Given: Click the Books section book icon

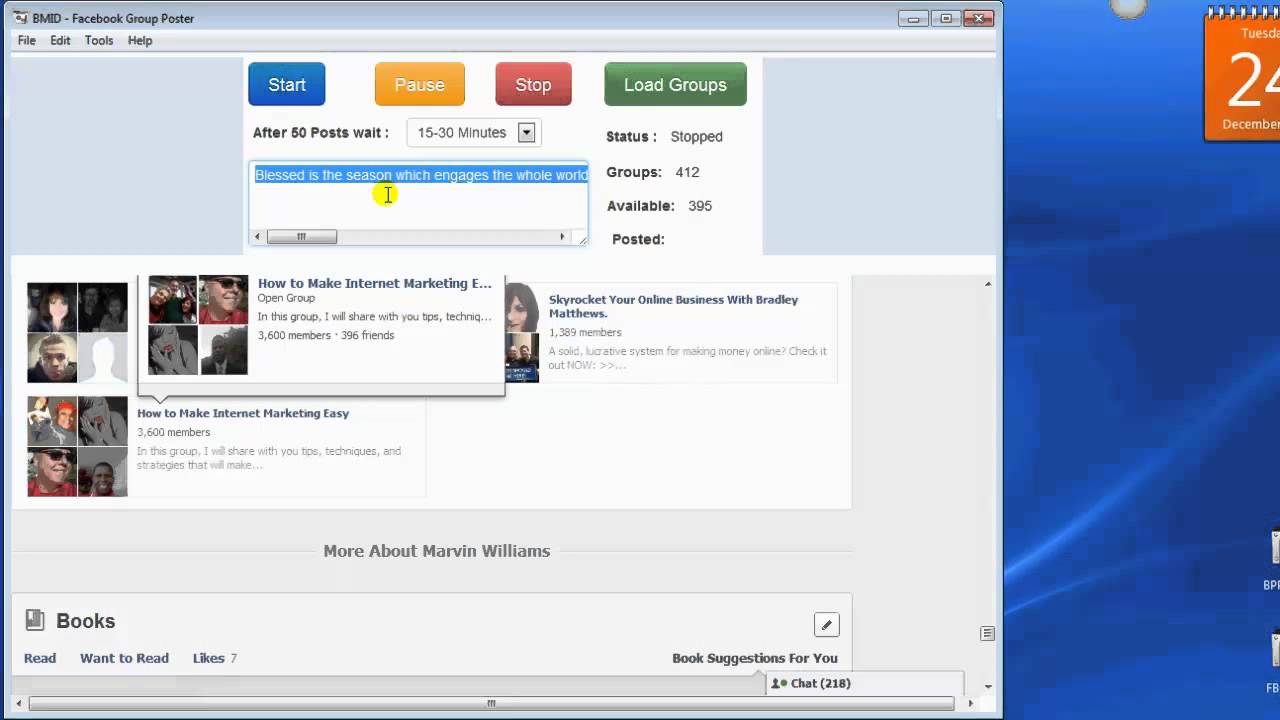Looking at the screenshot, I should click(x=35, y=620).
